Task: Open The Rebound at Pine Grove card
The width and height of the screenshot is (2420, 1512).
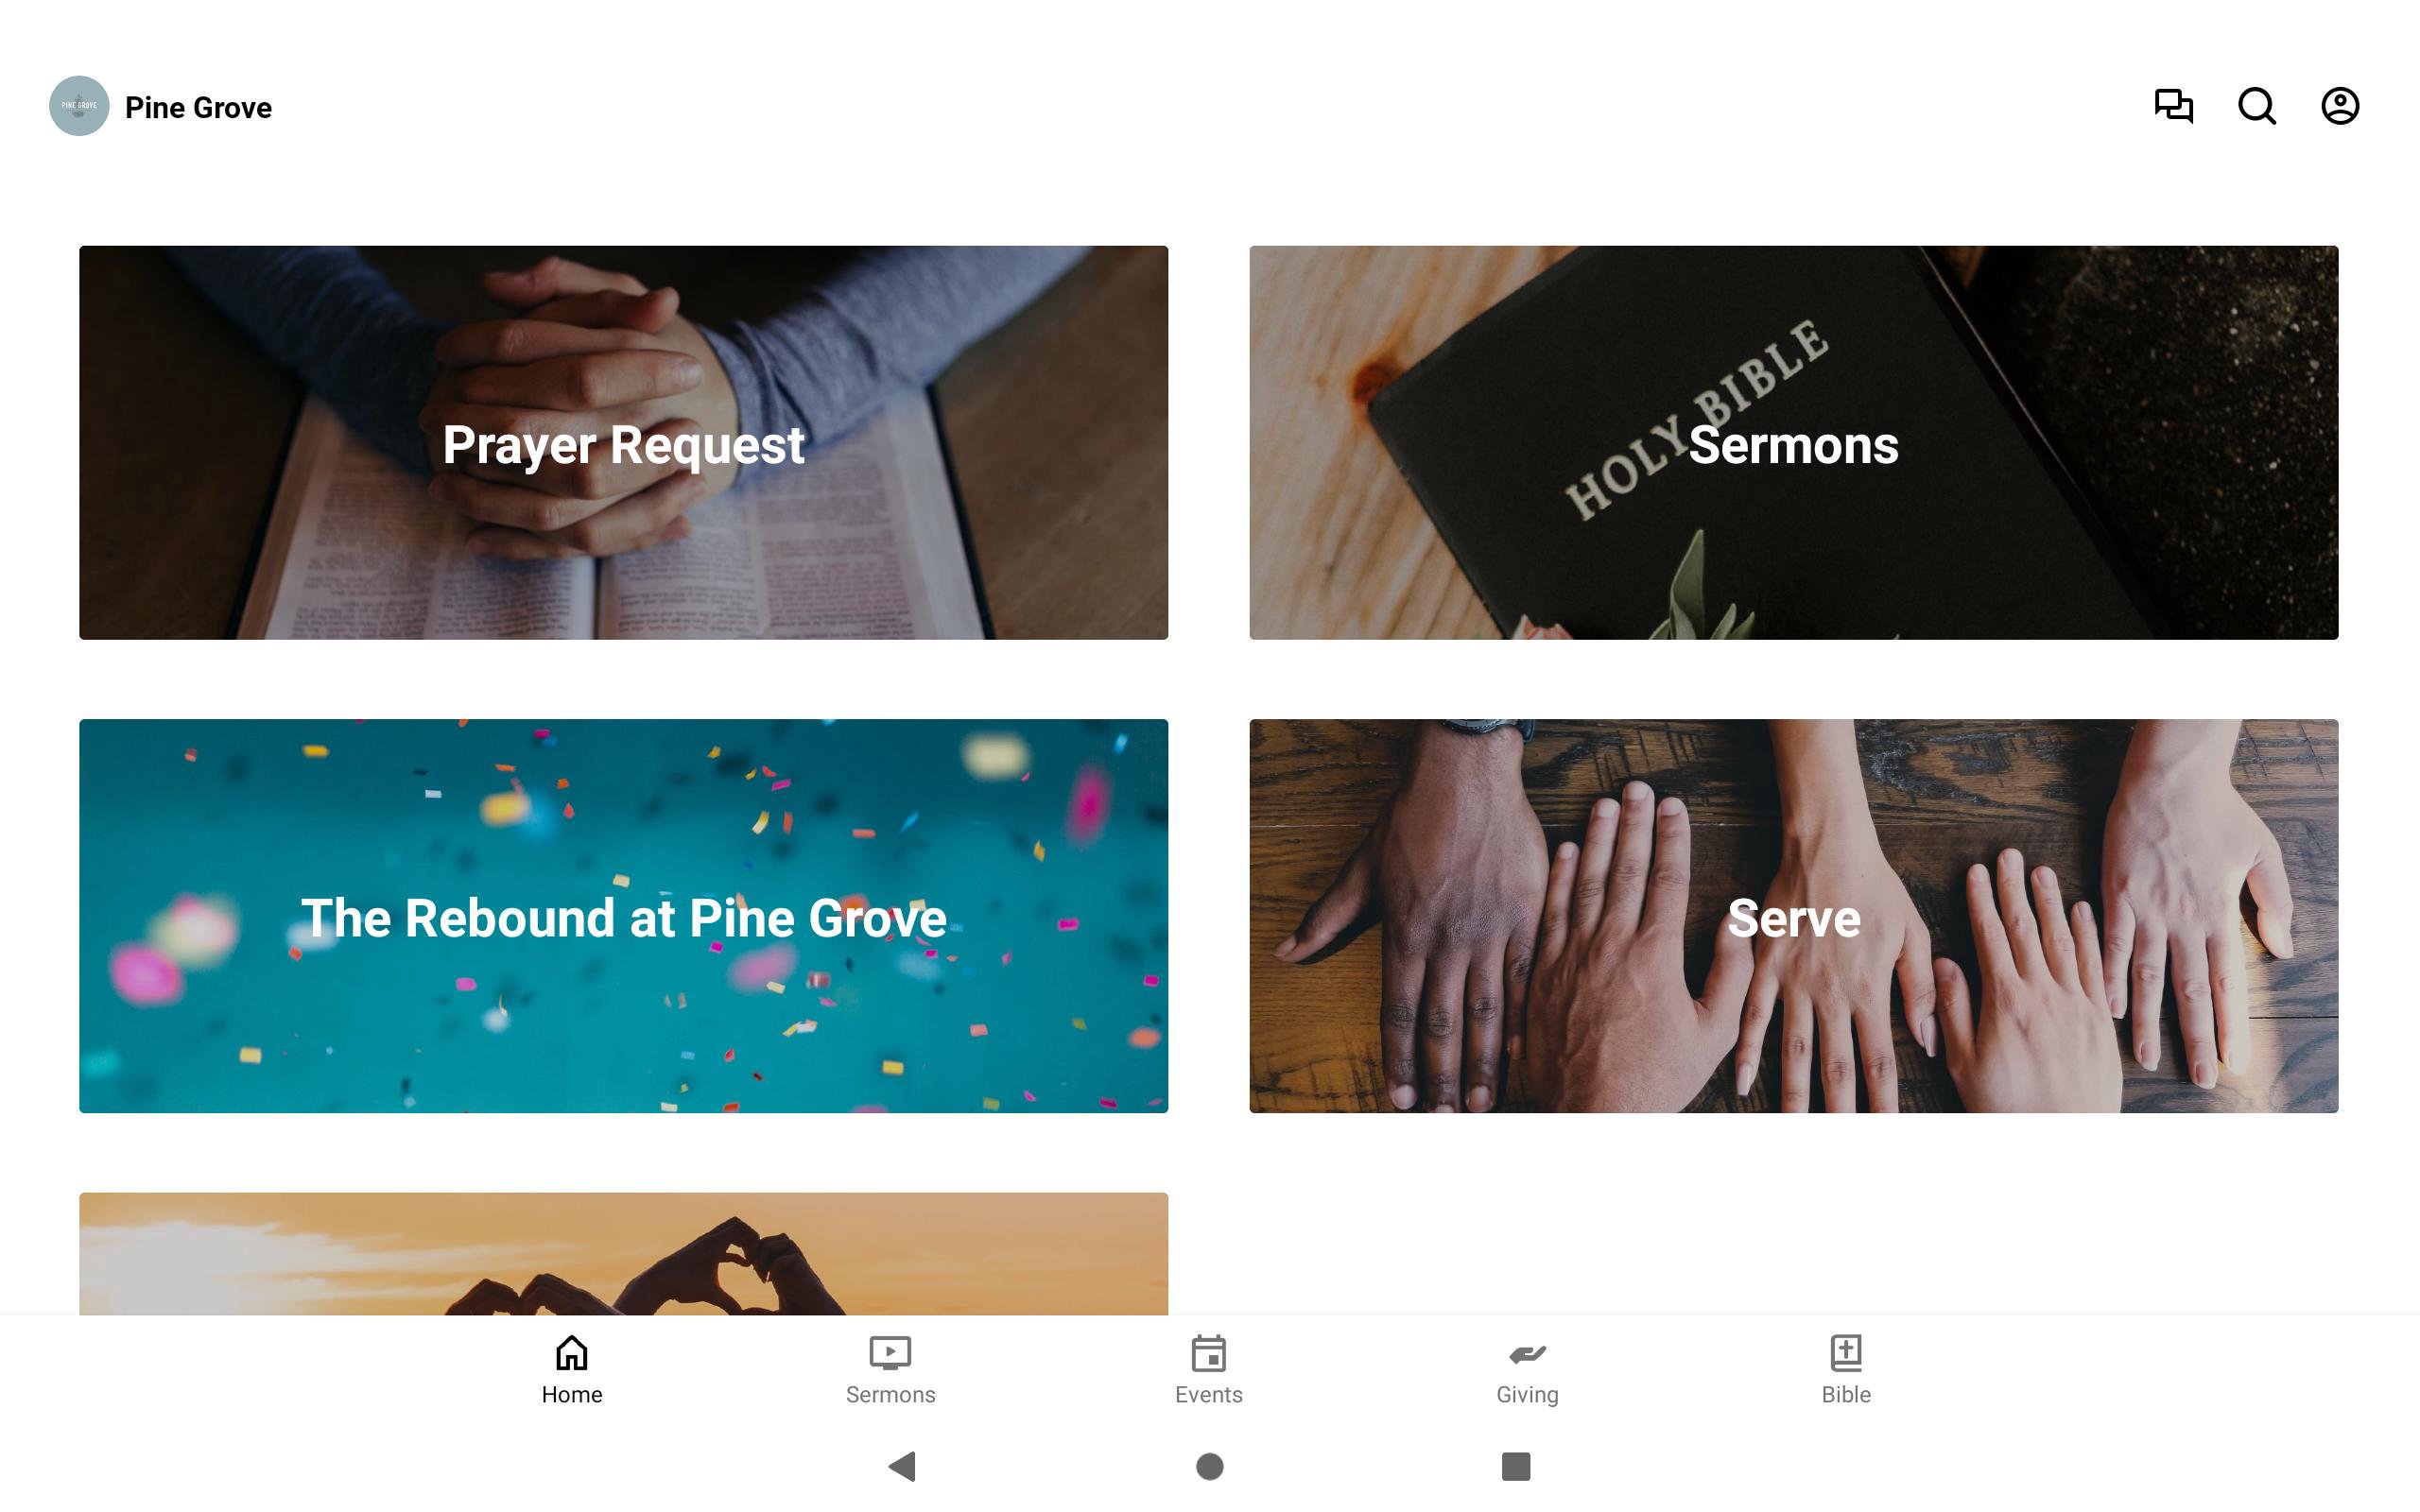Action: tap(623, 916)
